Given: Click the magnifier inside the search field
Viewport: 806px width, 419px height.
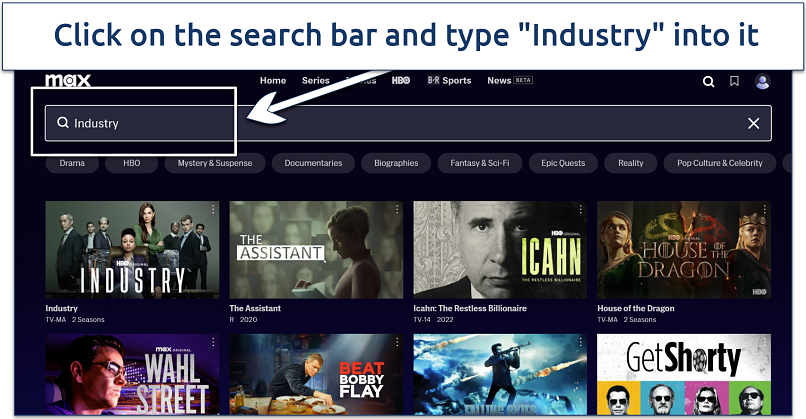Looking at the screenshot, I should (x=63, y=122).
